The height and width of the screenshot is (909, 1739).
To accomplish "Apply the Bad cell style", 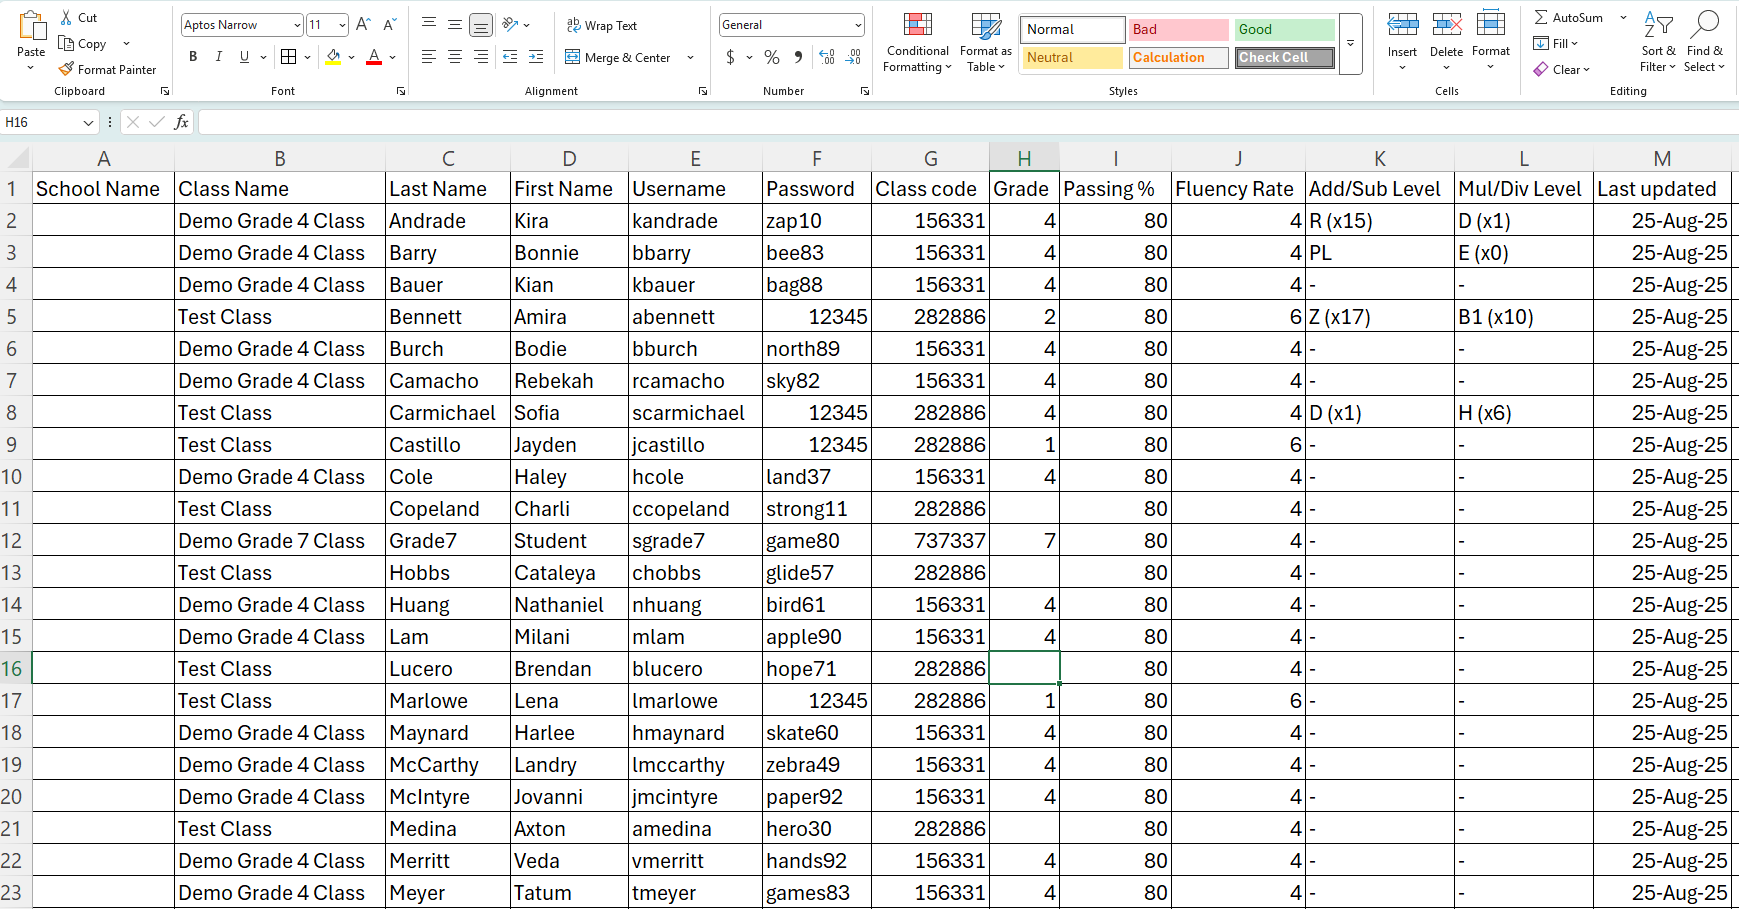I will click(x=1178, y=29).
